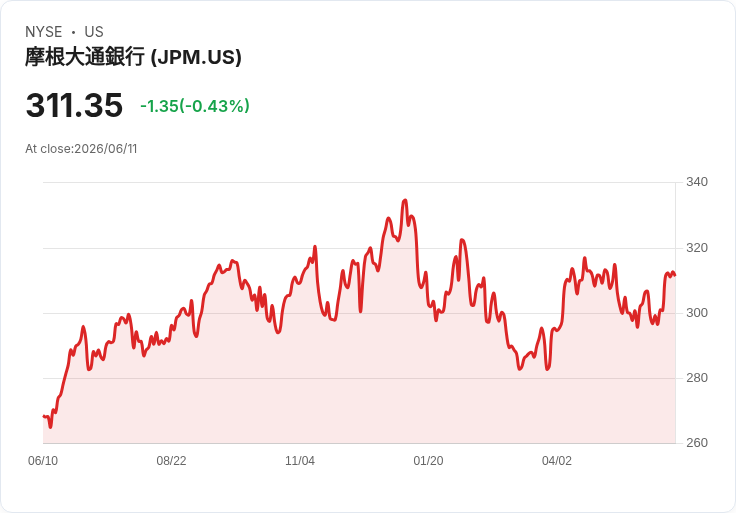Image resolution: width=736 pixels, height=513 pixels.
Task: Click the 280 price axis label
Action: tap(697, 377)
